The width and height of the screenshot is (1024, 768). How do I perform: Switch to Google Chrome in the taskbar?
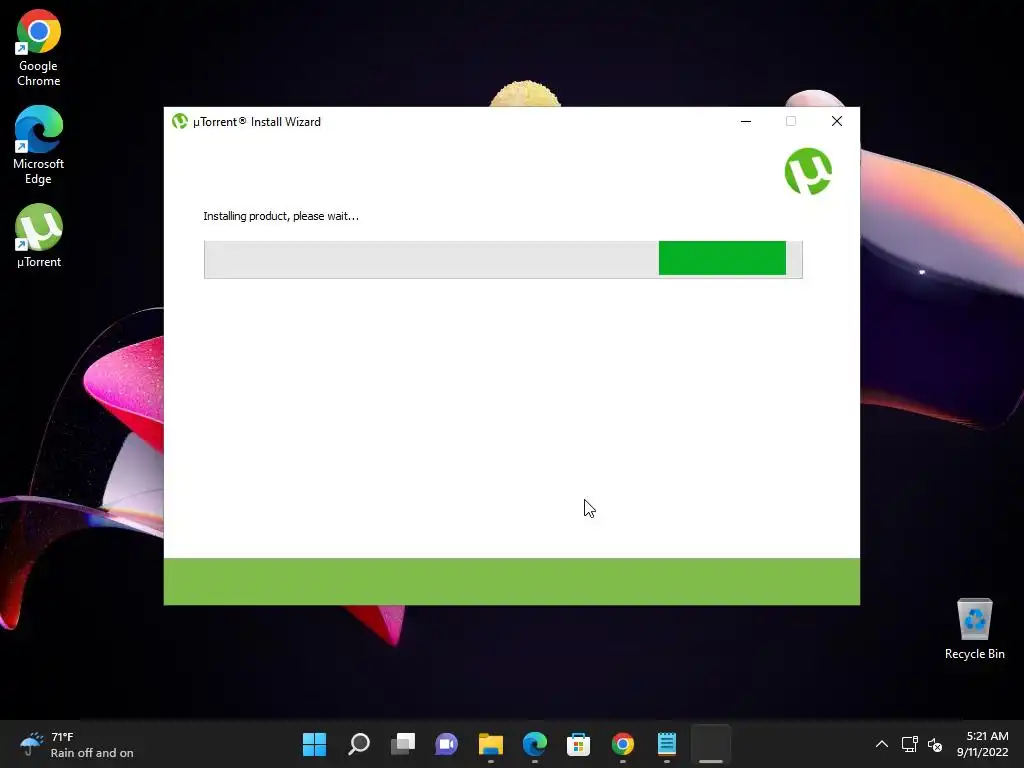click(x=622, y=744)
